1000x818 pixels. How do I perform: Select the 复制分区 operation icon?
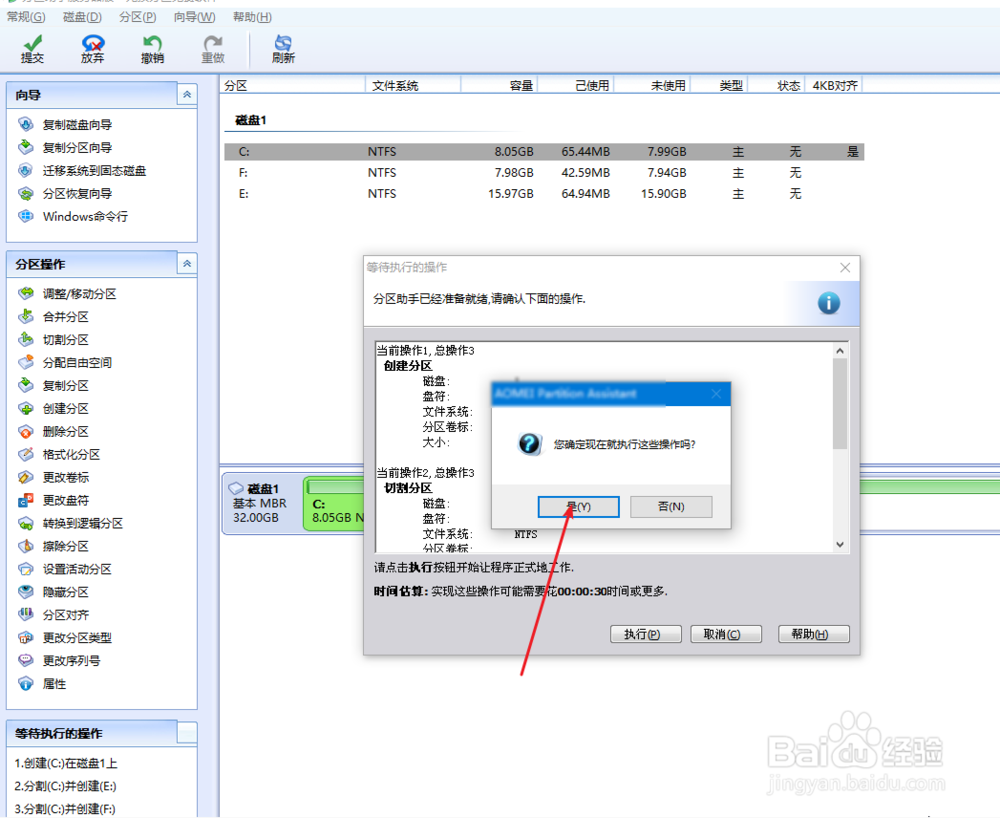pyautogui.click(x=26, y=385)
